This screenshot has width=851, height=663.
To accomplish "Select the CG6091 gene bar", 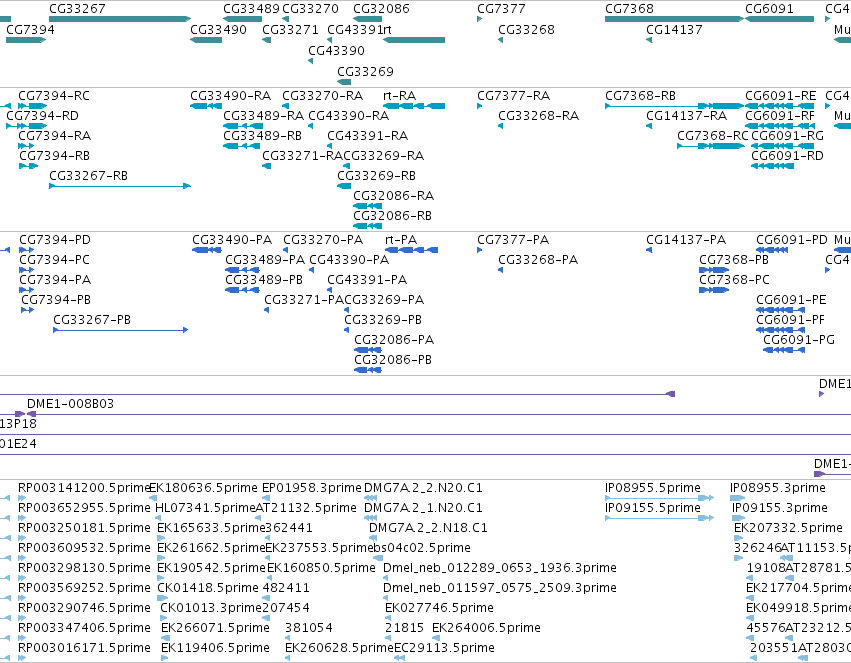I will 779,19.
